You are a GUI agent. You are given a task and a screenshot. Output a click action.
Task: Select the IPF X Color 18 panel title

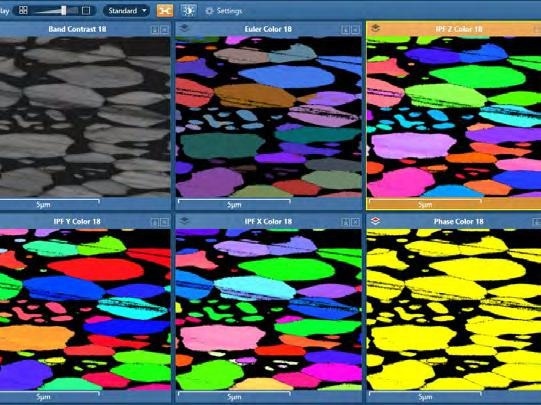[268, 221]
